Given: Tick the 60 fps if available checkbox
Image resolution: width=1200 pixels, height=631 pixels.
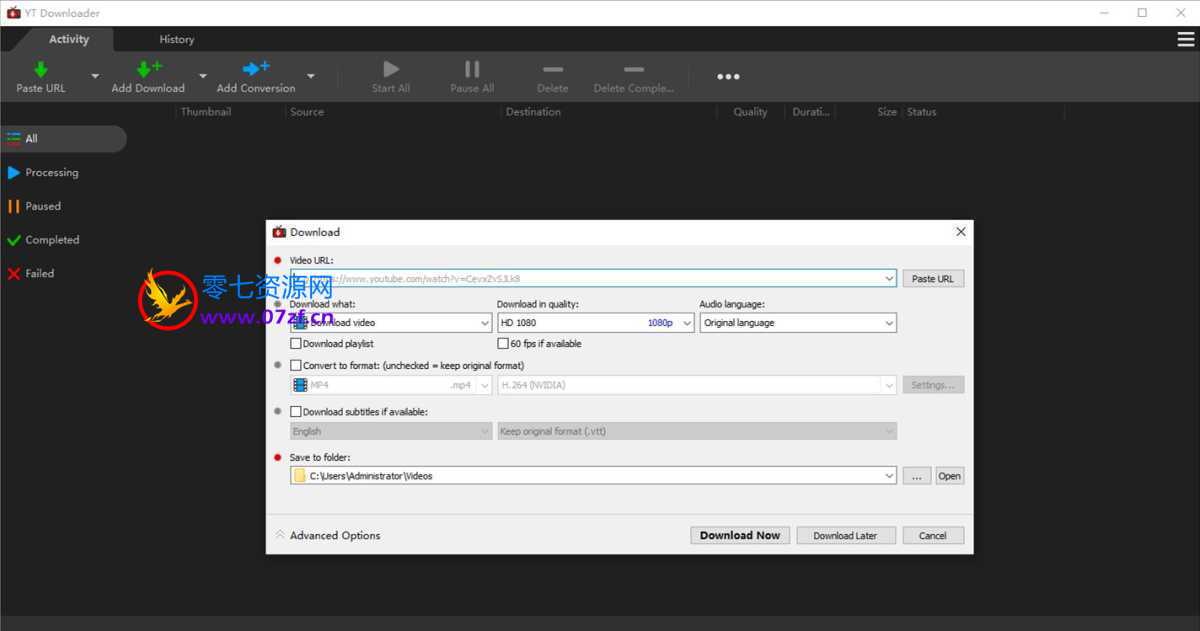Looking at the screenshot, I should point(503,344).
